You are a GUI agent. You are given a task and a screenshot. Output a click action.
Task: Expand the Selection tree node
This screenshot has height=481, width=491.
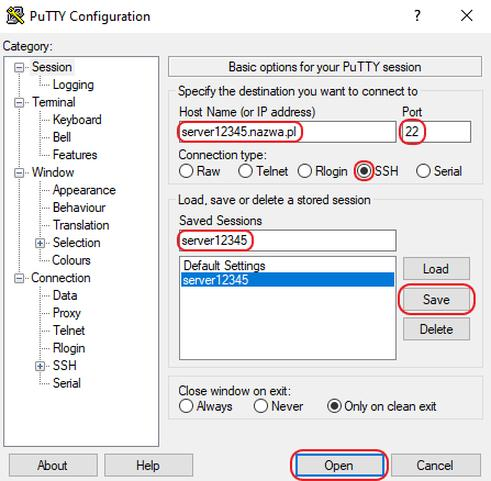(x=40, y=243)
